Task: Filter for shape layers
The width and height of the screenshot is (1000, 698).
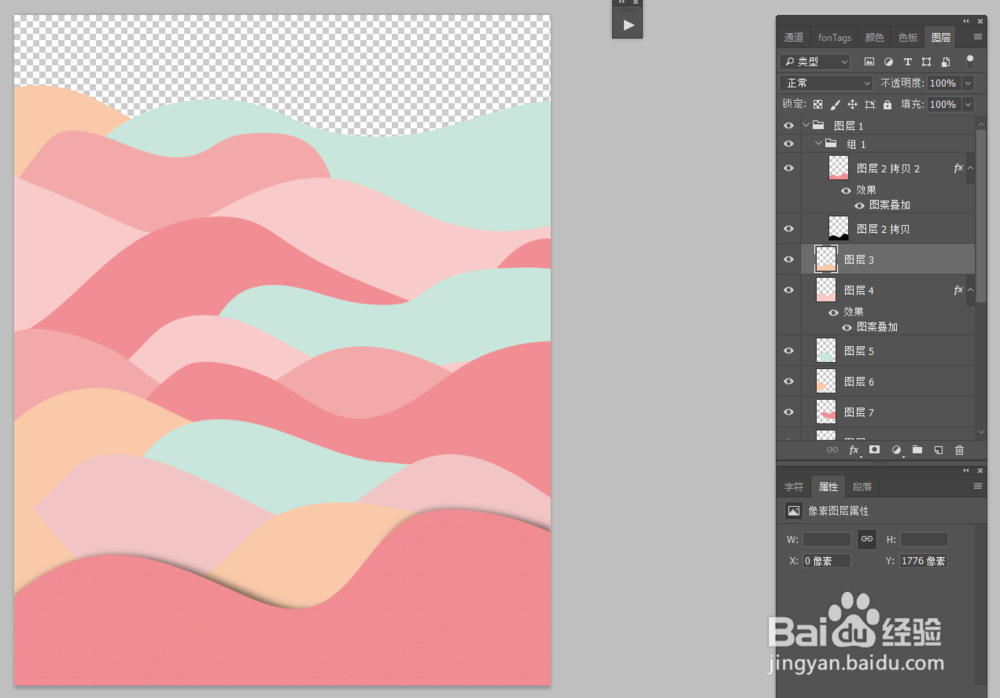Action: coord(927,62)
